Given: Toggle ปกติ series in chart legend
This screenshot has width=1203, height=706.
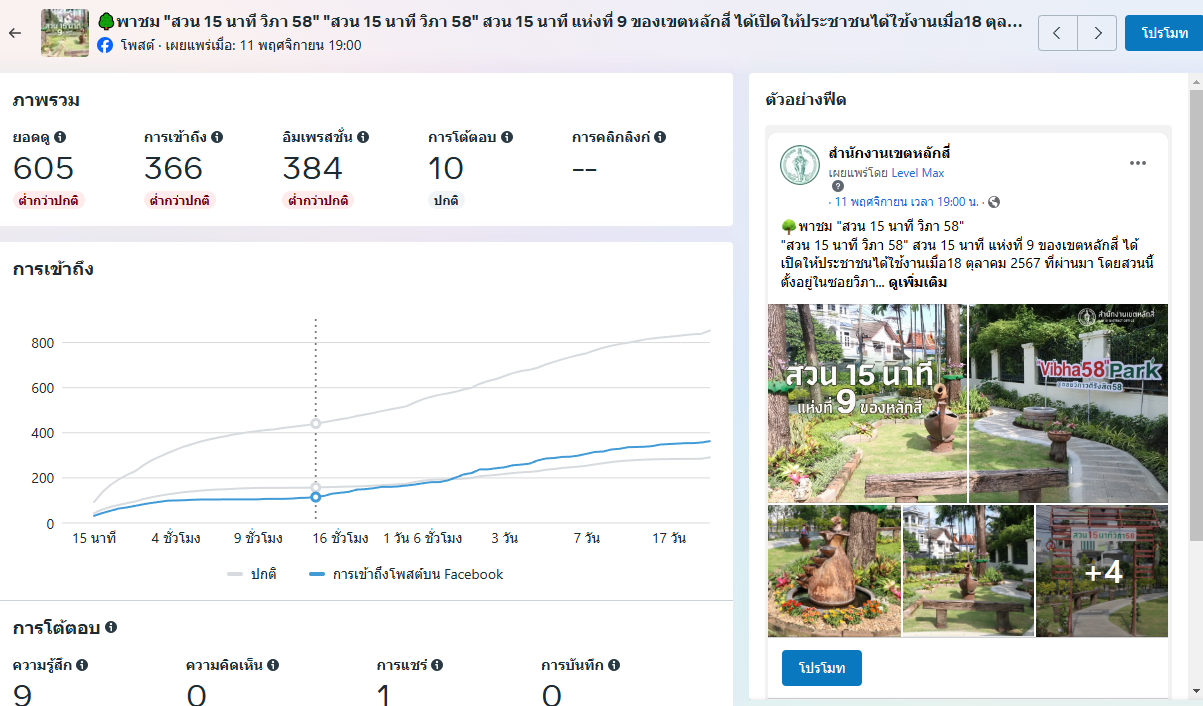Looking at the screenshot, I should pyautogui.click(x=252, y=574).
